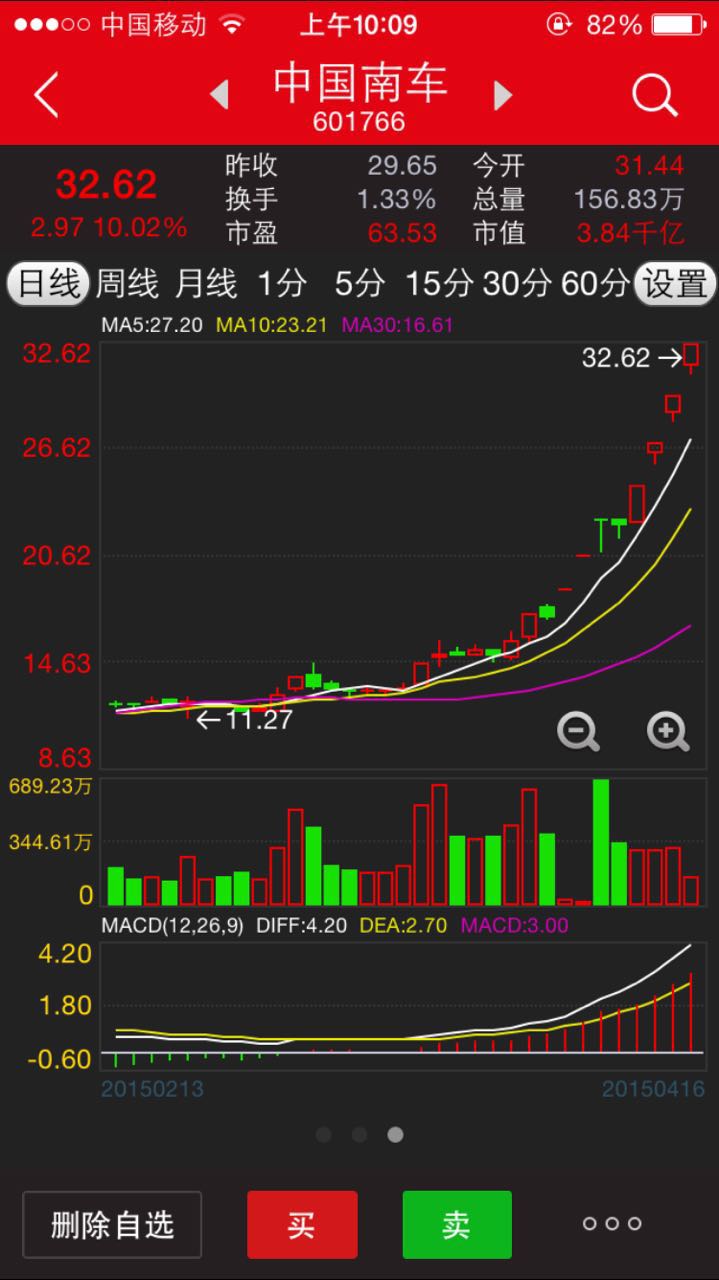Select the 15分 chart tab
719x1280 pixels.
439,283
